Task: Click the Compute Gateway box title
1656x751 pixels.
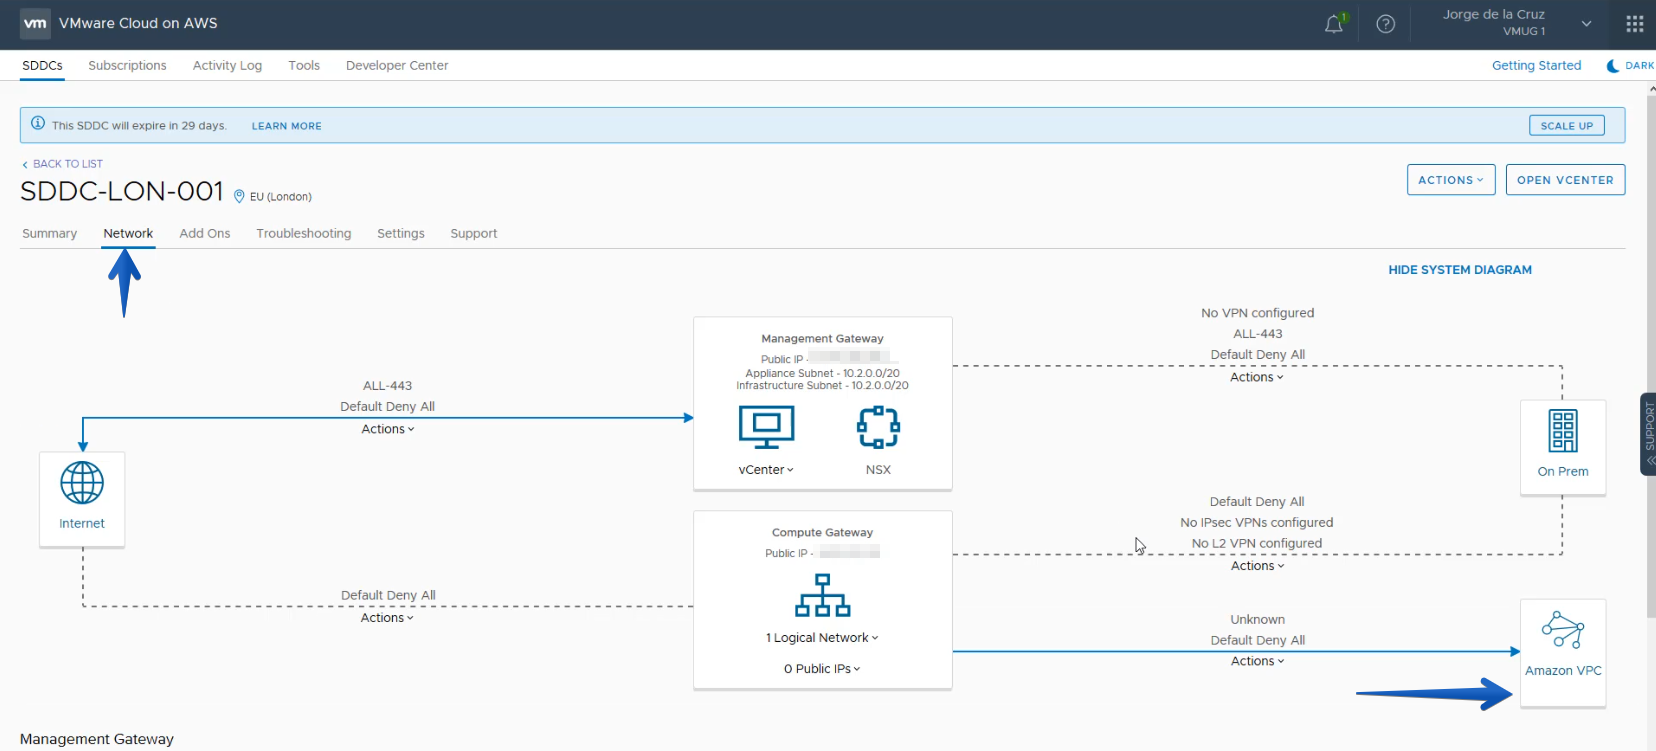Action: tap(822, 533)
